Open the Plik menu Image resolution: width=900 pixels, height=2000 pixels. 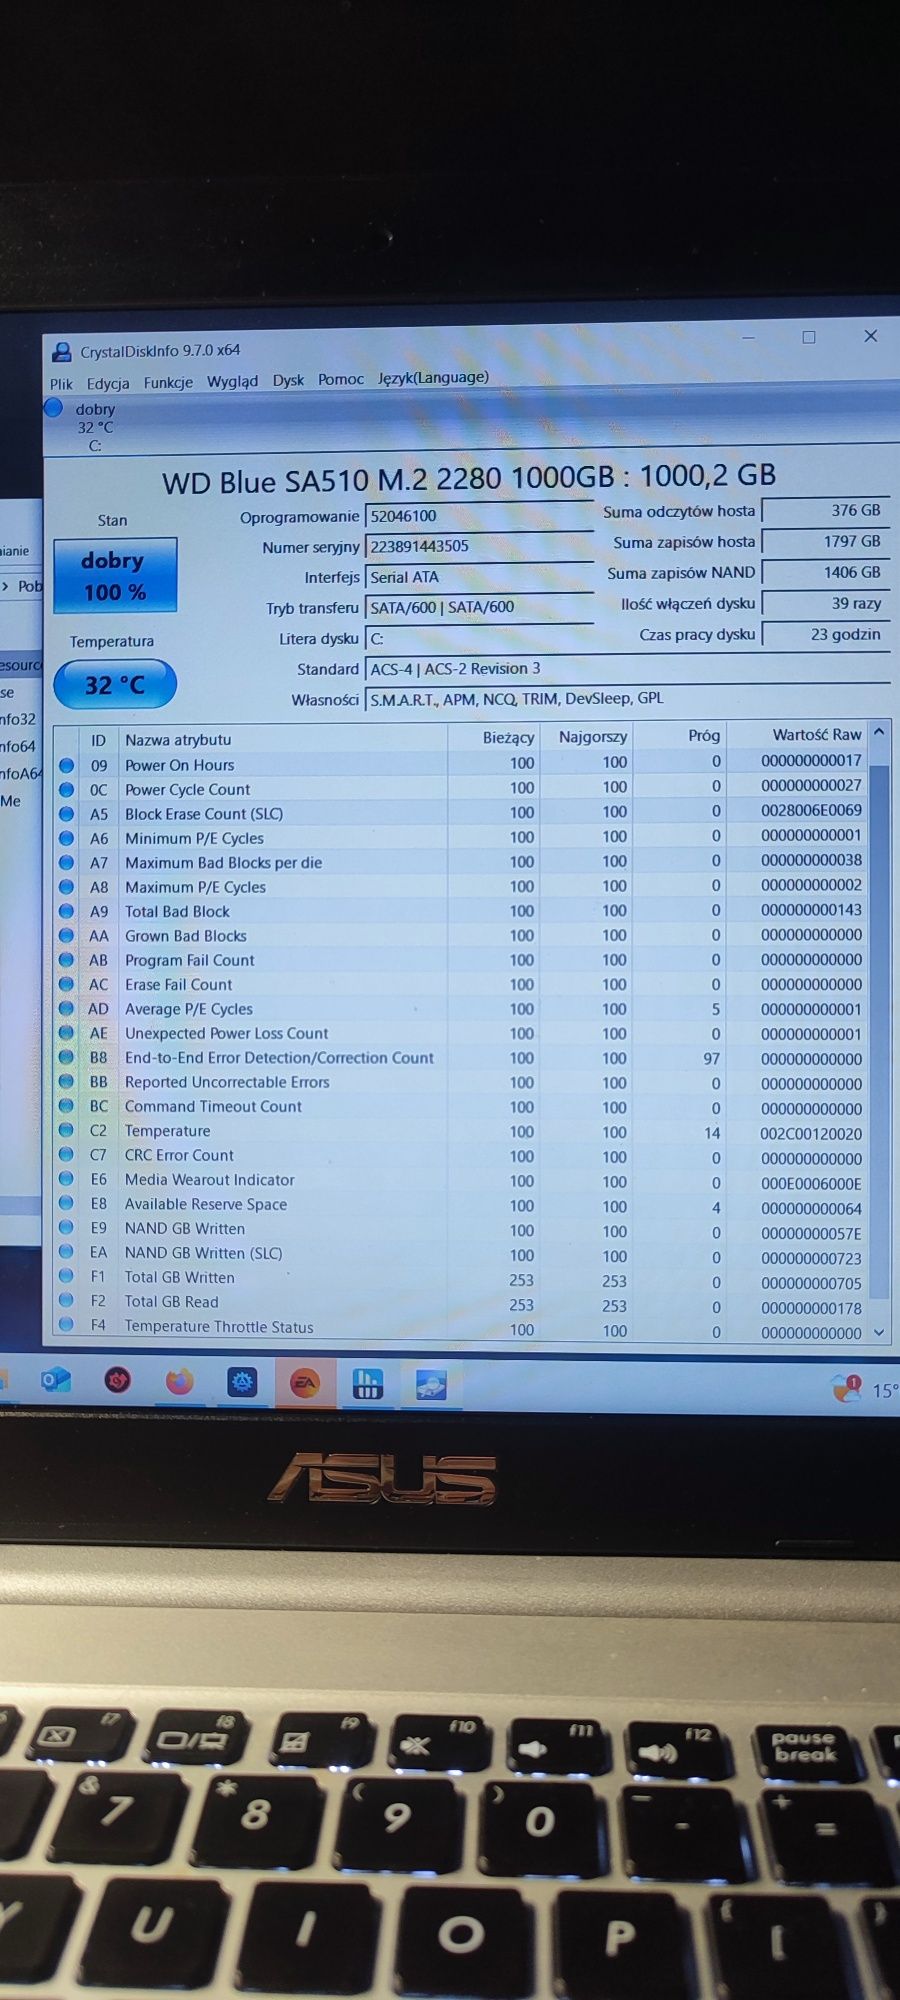[61, 384]
